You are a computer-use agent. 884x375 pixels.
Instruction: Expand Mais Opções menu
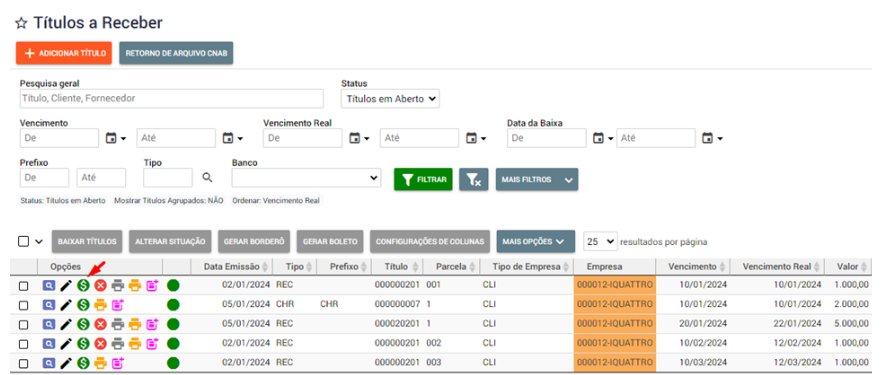click(536, 241)
